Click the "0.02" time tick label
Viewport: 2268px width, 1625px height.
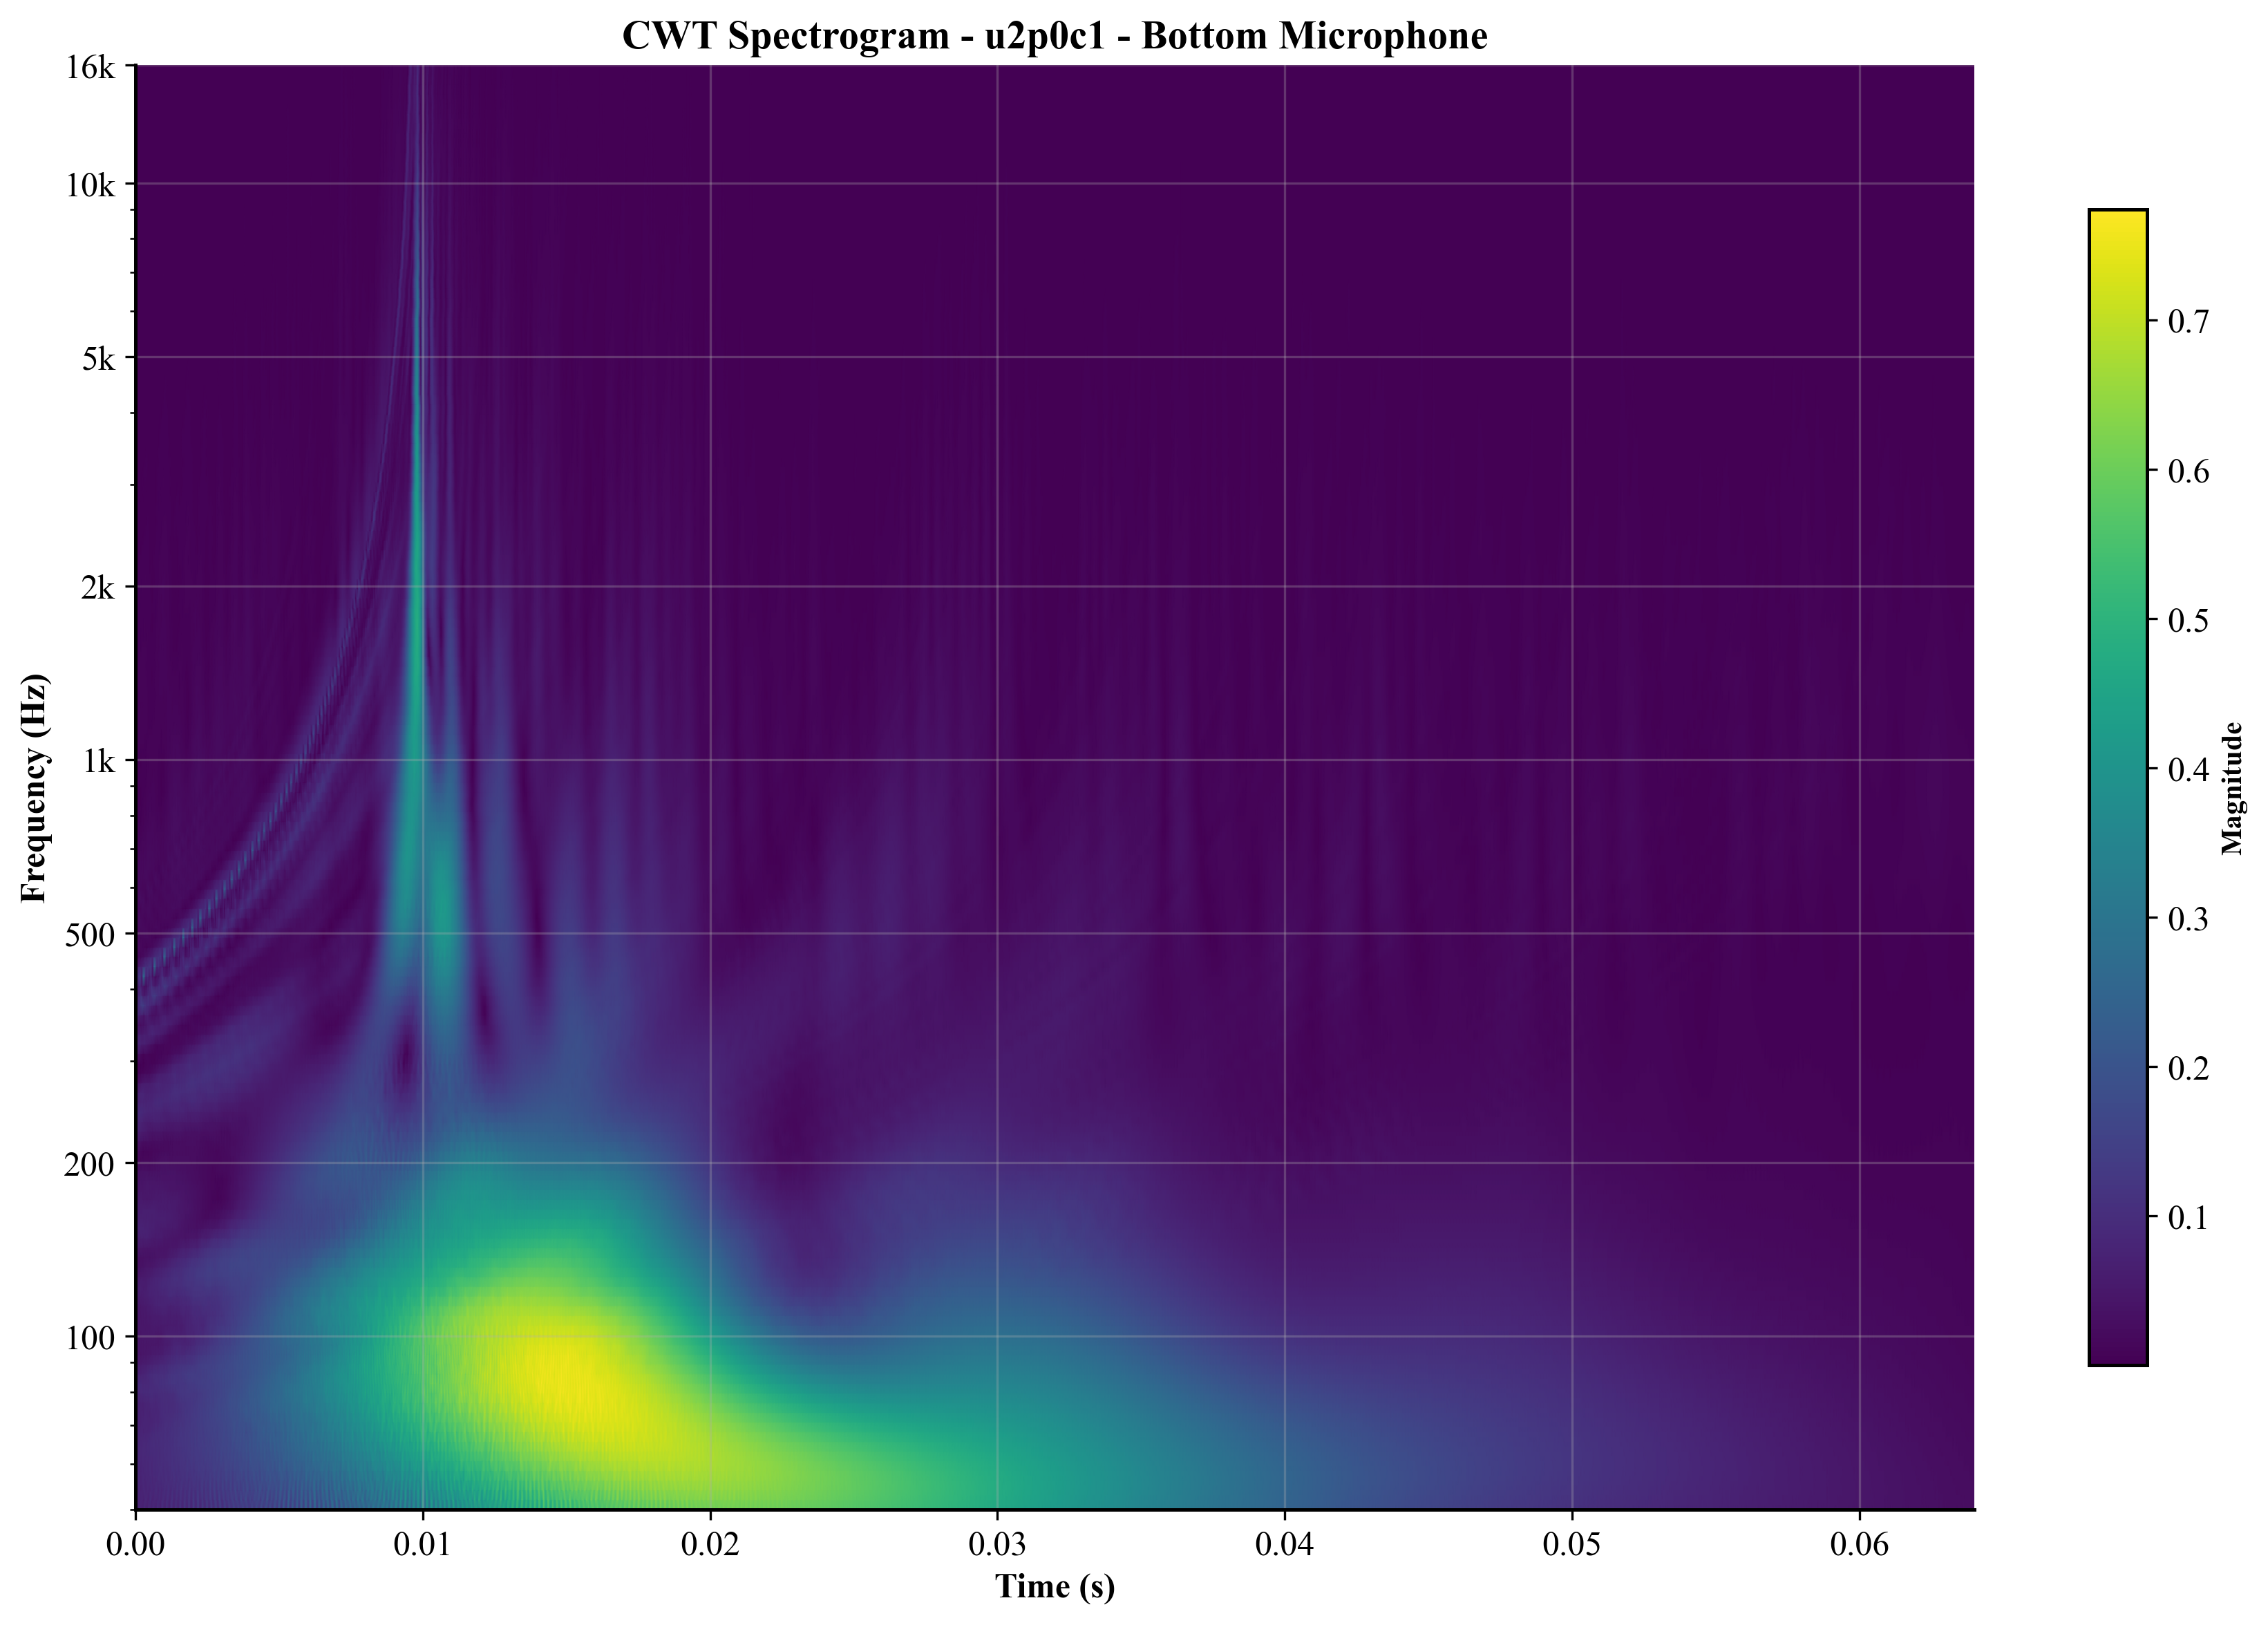[710, 1544]
